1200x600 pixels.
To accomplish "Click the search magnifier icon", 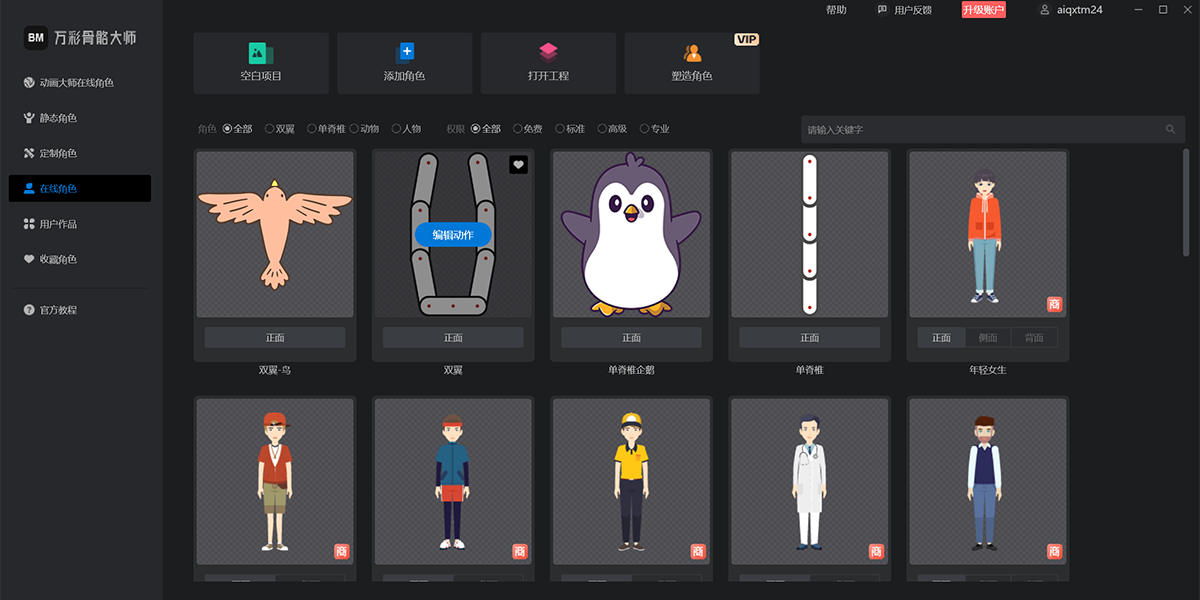I will [x=1170, y=129].
